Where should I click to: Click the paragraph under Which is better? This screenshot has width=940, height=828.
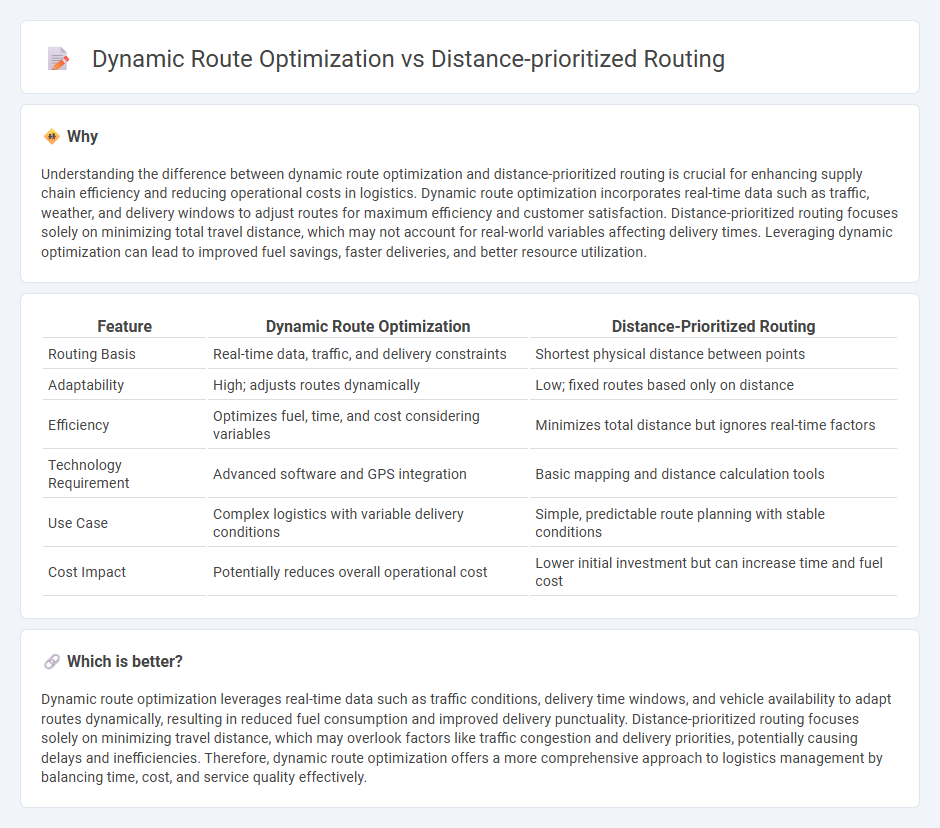[466, 738]
